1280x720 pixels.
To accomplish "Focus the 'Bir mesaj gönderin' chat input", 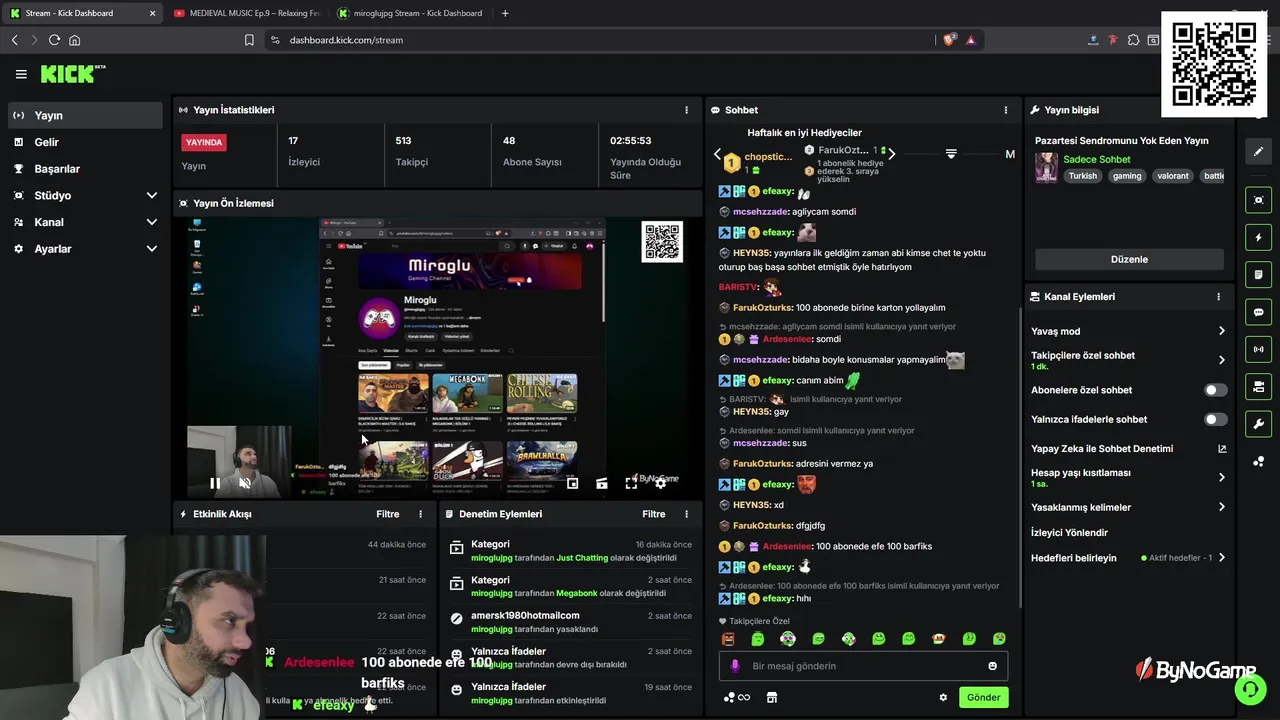I will click(863, 666).
